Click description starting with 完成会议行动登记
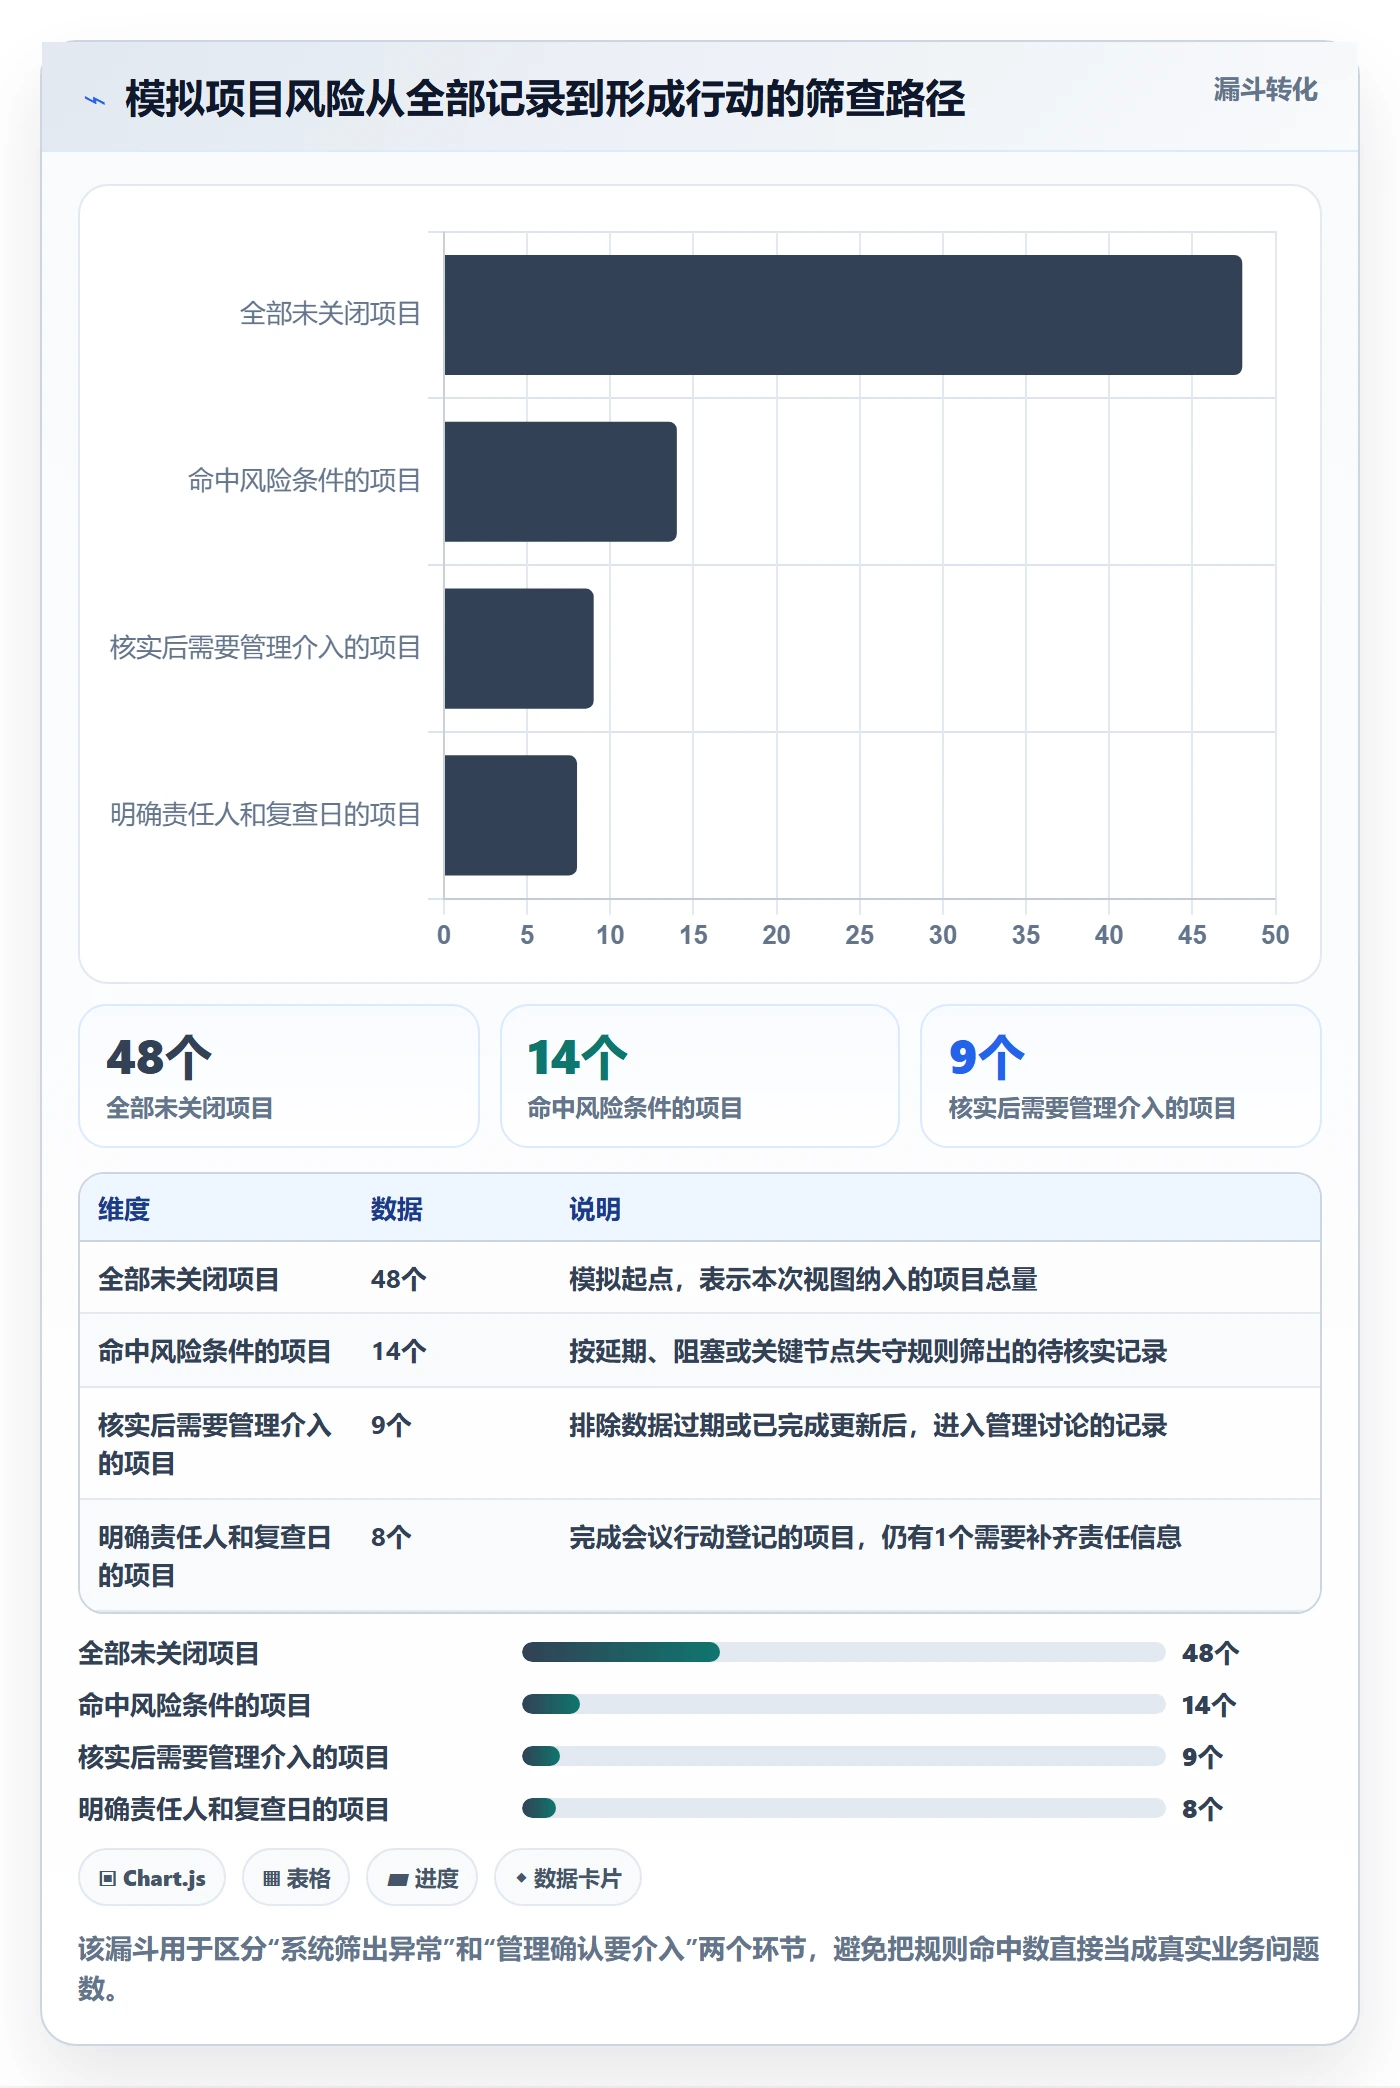 point(875,1537)
